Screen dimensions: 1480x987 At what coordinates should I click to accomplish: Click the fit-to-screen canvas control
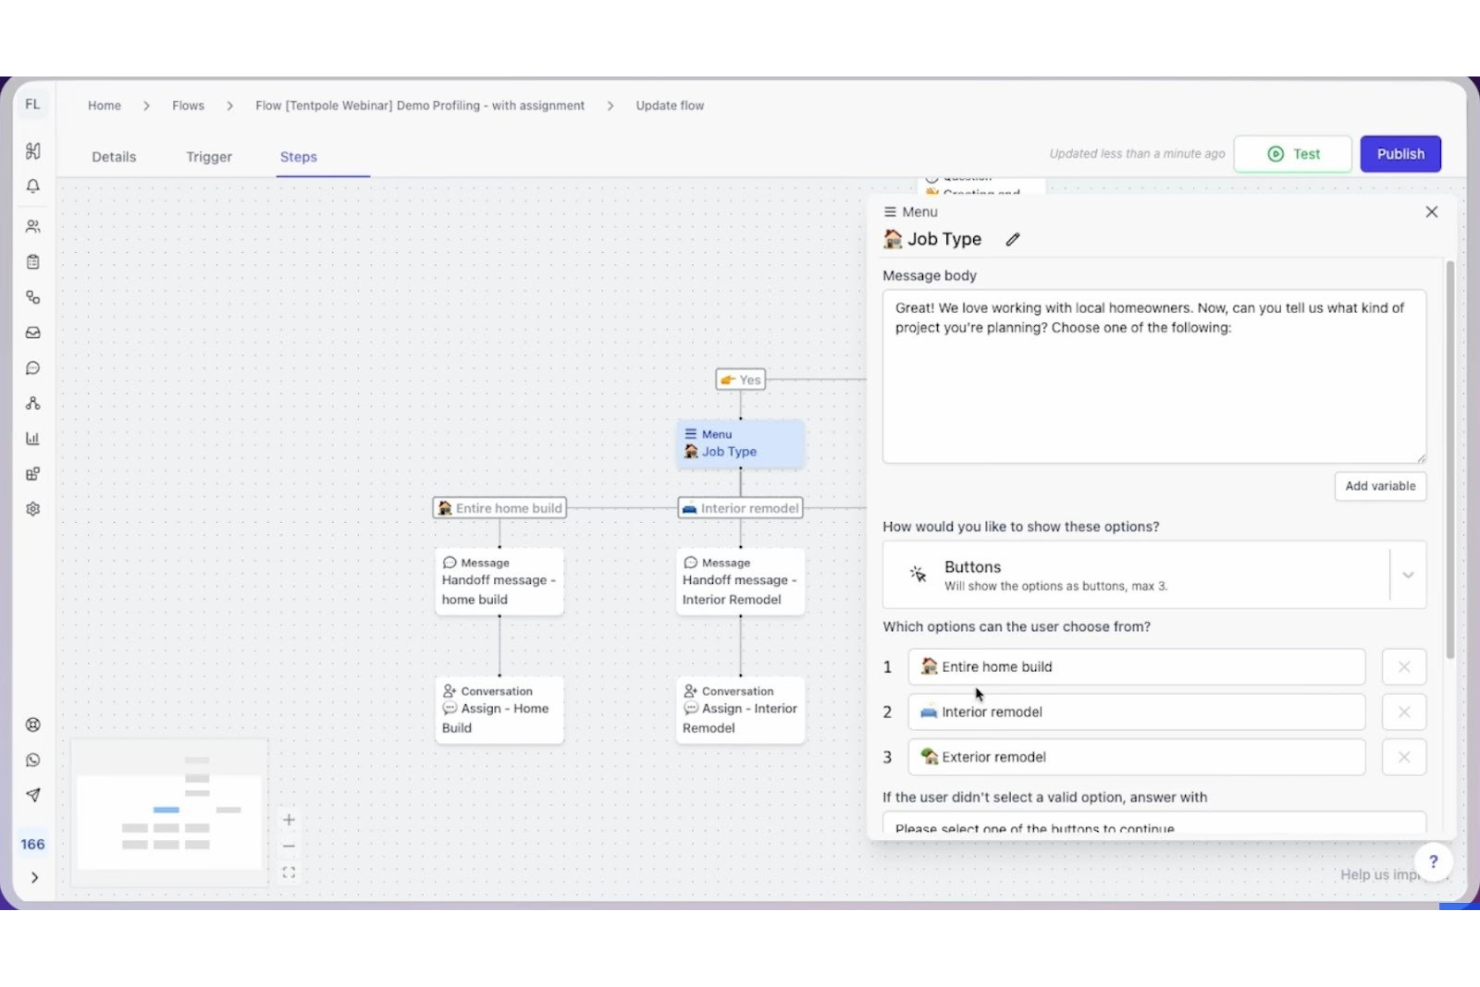tap(288, 872)
